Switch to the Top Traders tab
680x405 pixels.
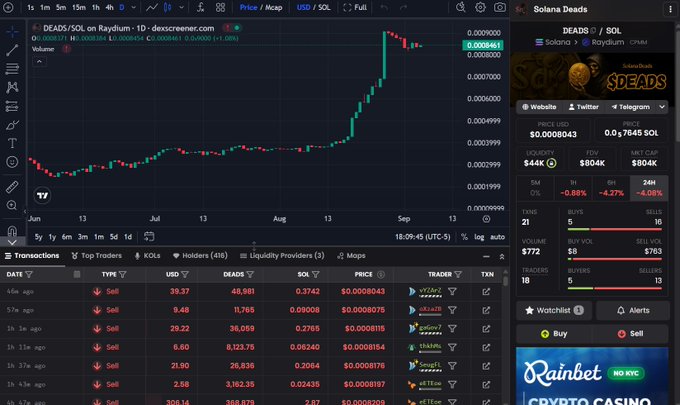[x=96, y=256]
